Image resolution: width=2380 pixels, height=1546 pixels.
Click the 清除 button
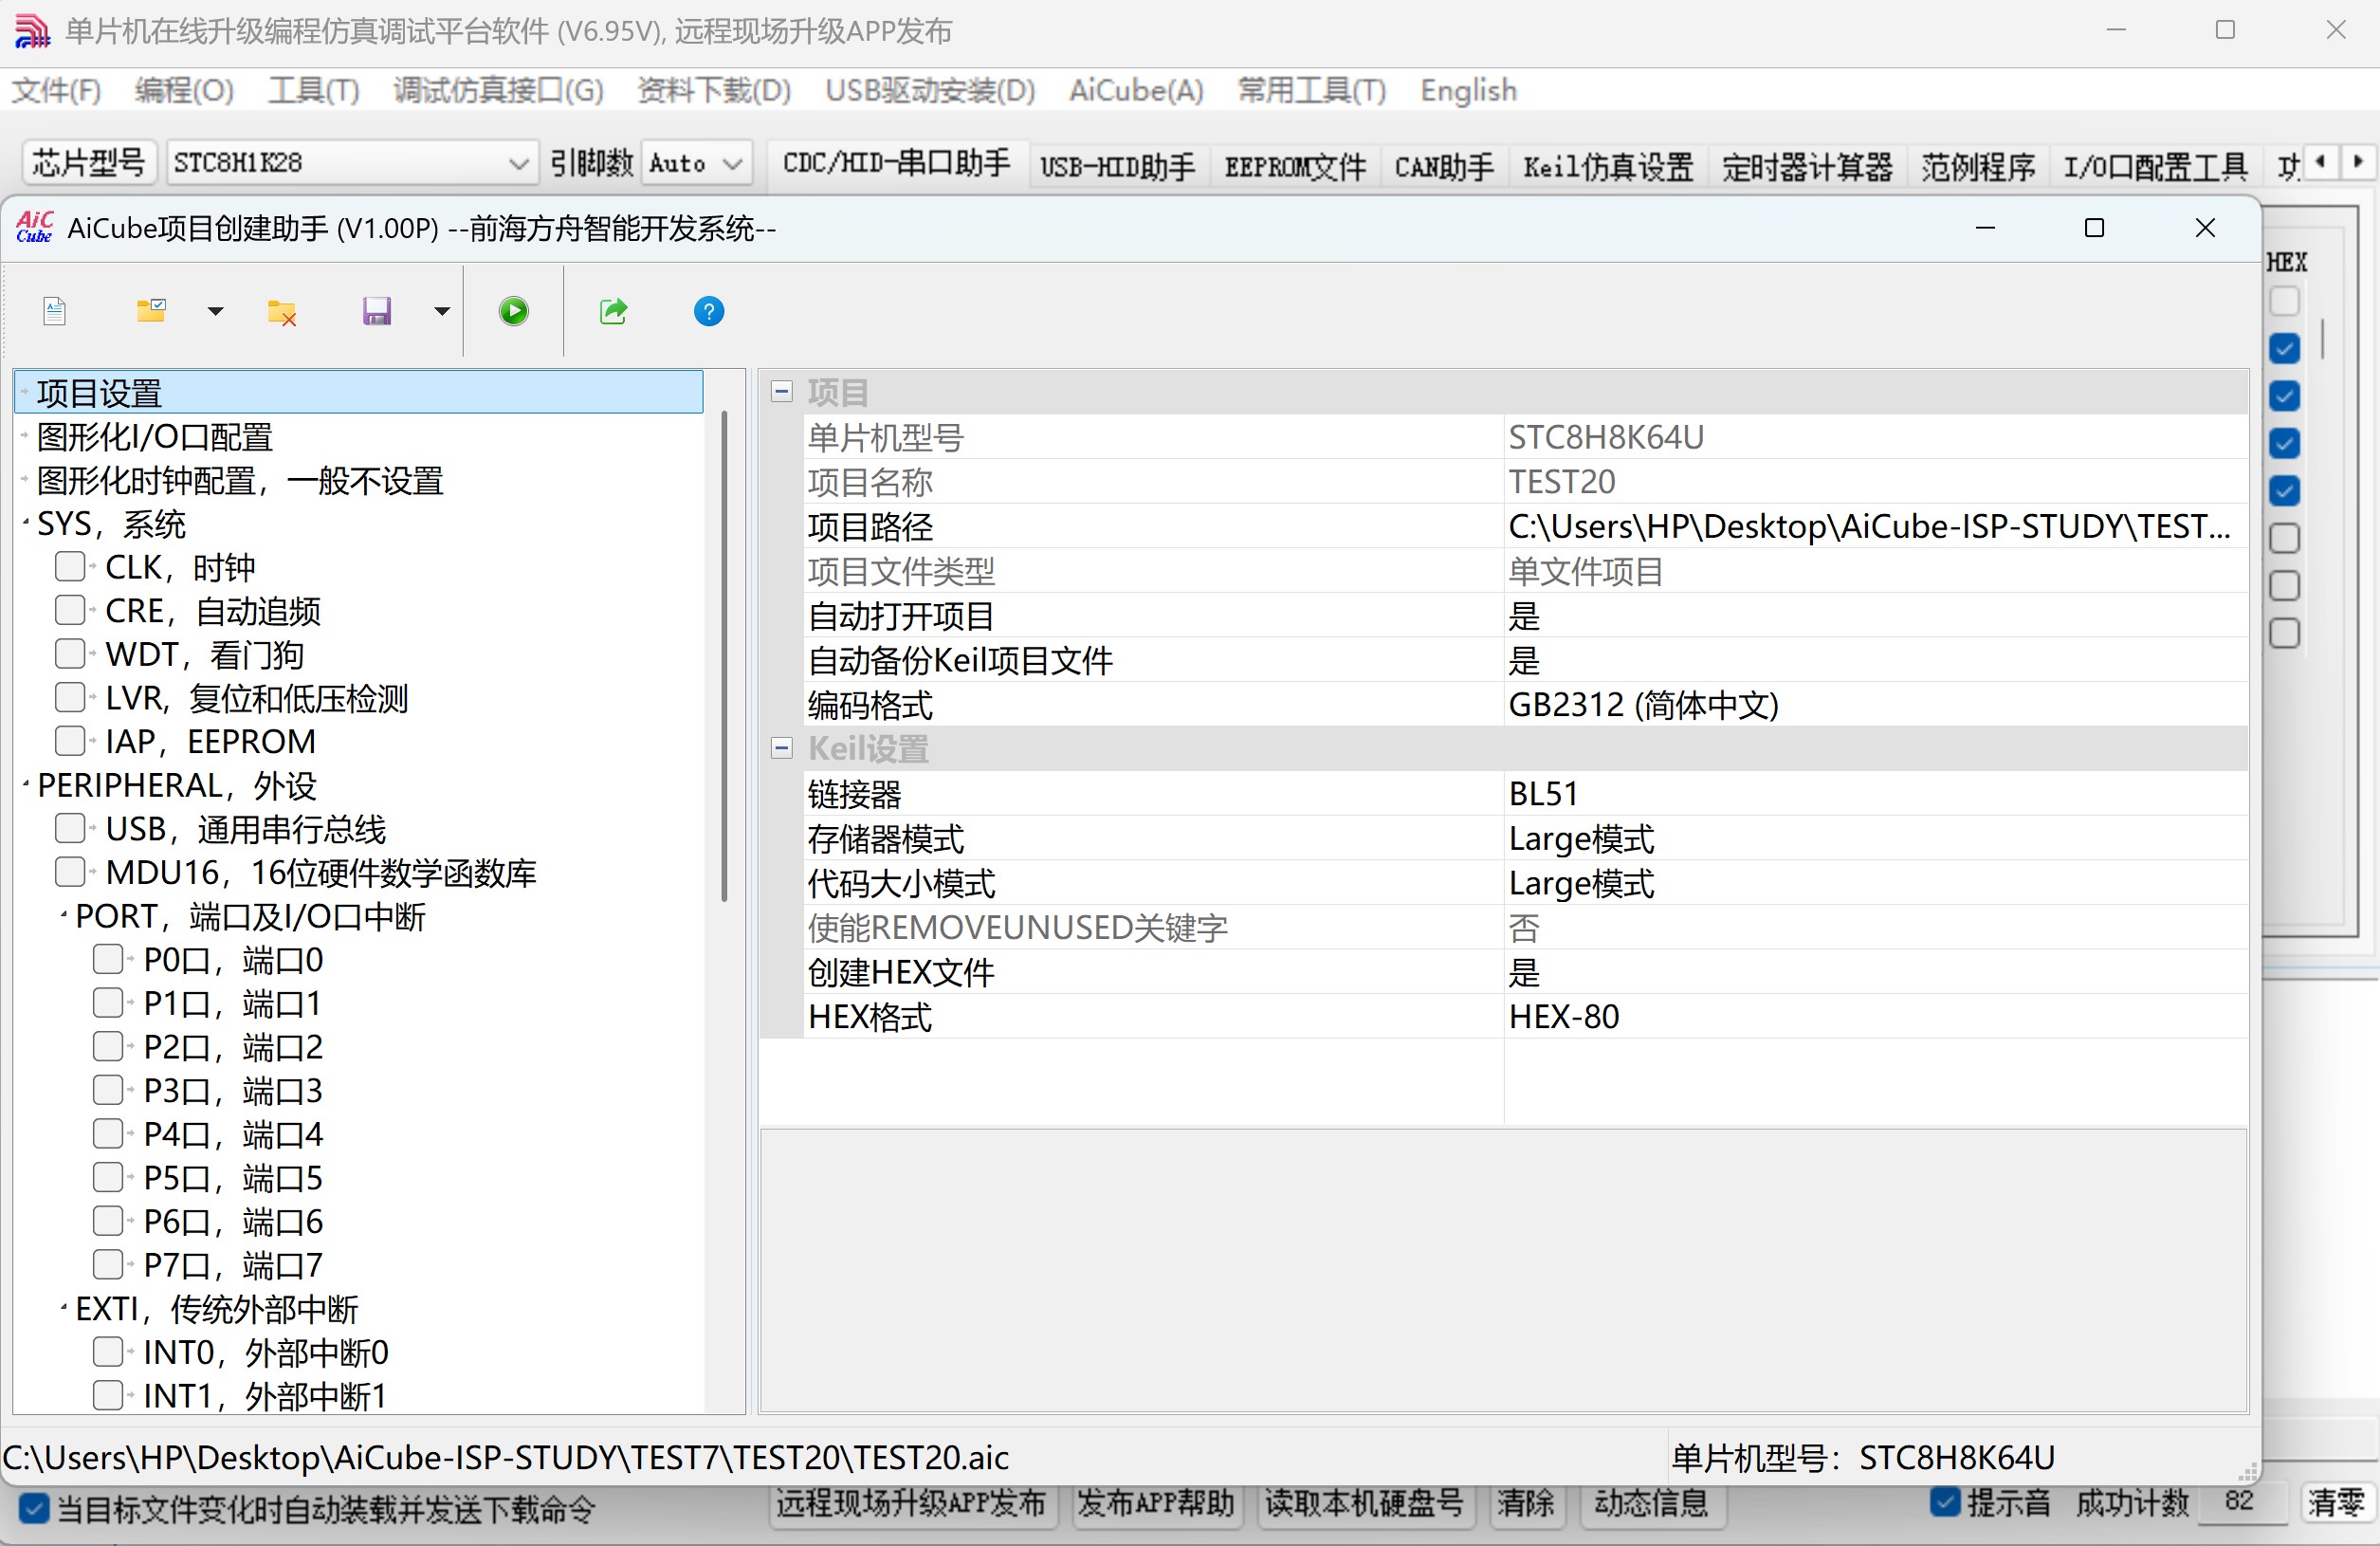click(x=1525, y=1503)
